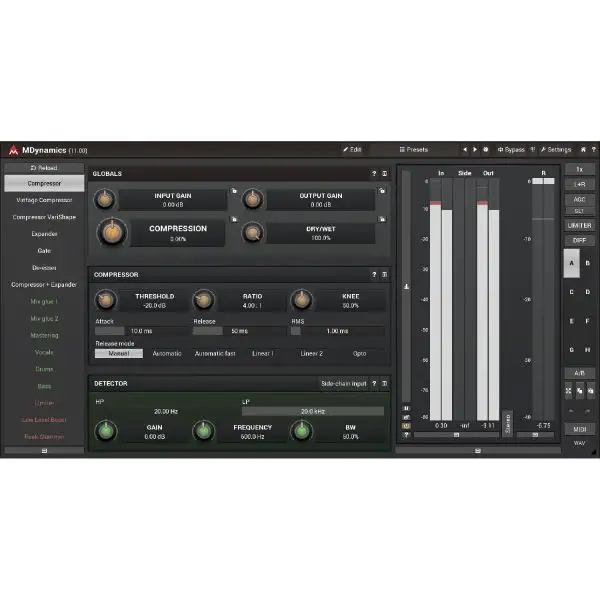Select the Vintage Compressor mode

coord(43,200)
